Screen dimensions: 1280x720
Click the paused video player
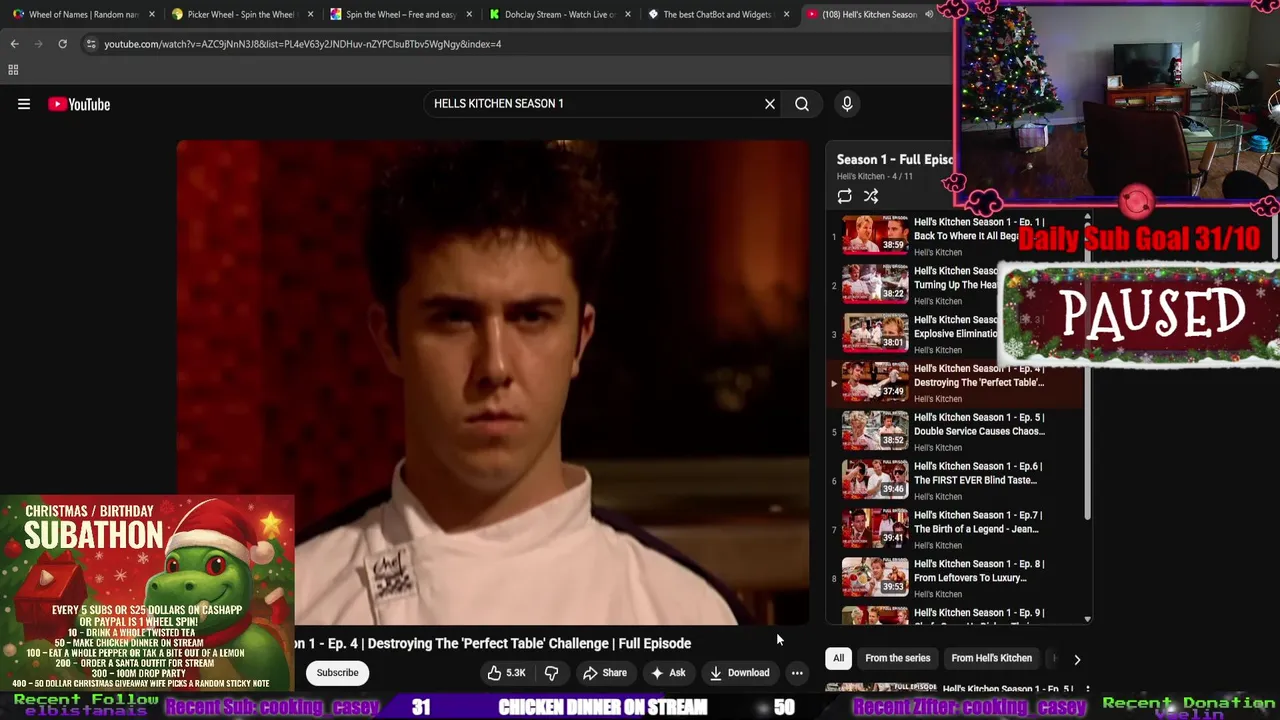(x=493, y=382)
